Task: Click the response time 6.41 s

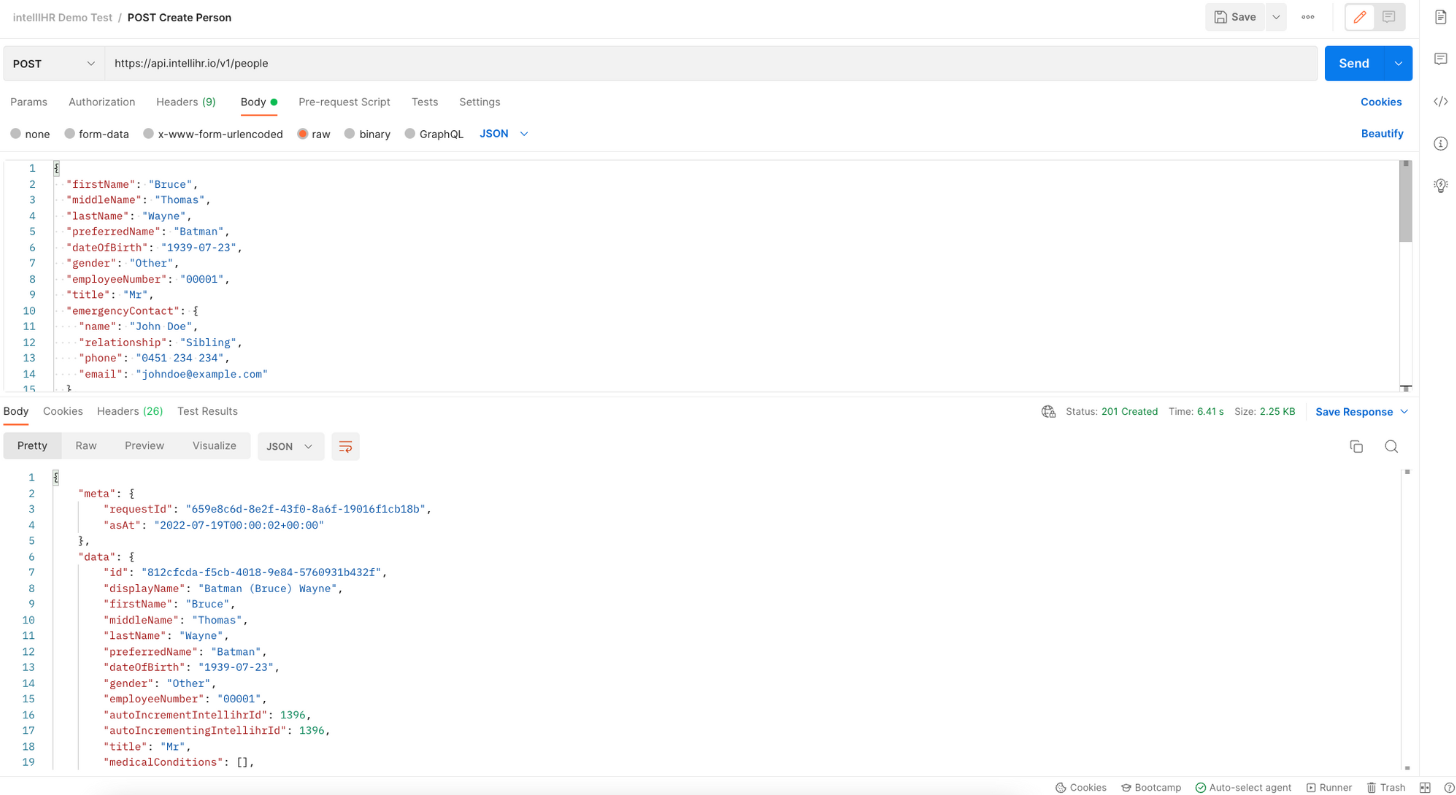Action: pos(1209,412)
